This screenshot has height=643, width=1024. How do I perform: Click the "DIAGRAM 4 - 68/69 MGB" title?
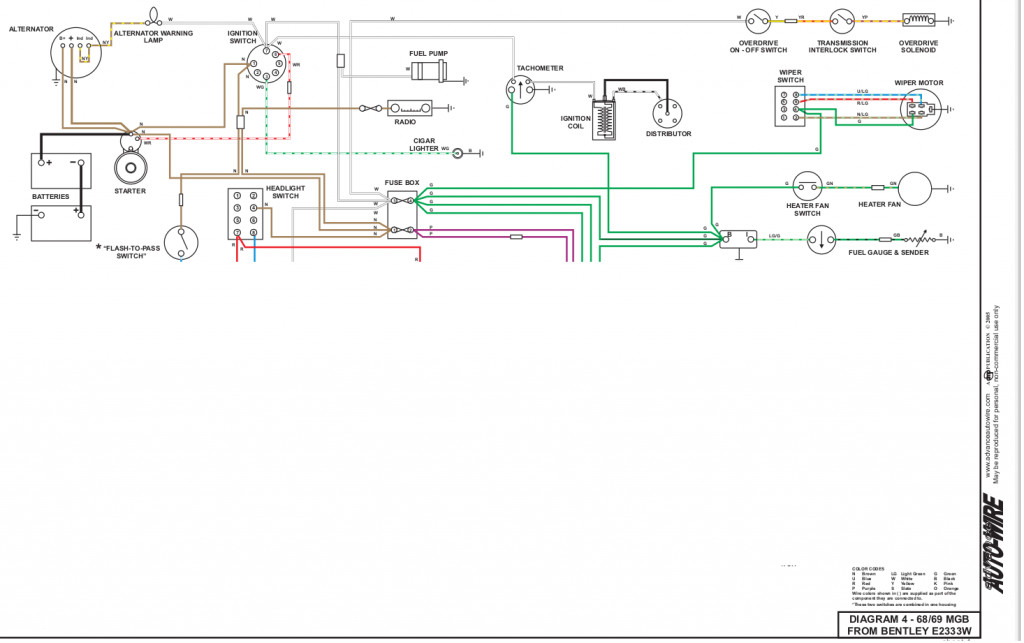tap(908, 619)
